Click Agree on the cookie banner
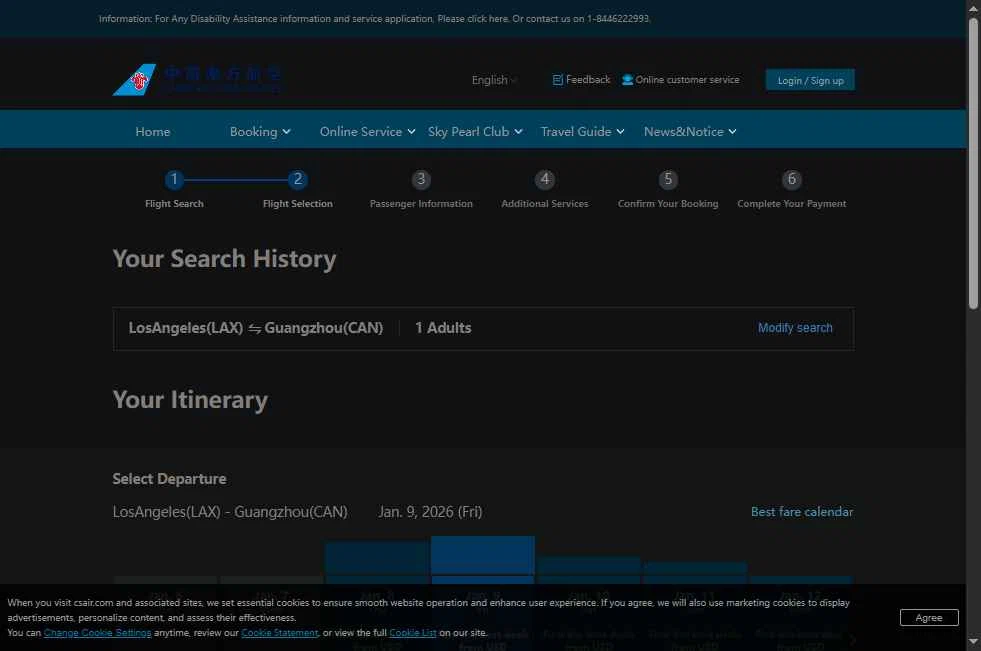 [x=929, y=617]
